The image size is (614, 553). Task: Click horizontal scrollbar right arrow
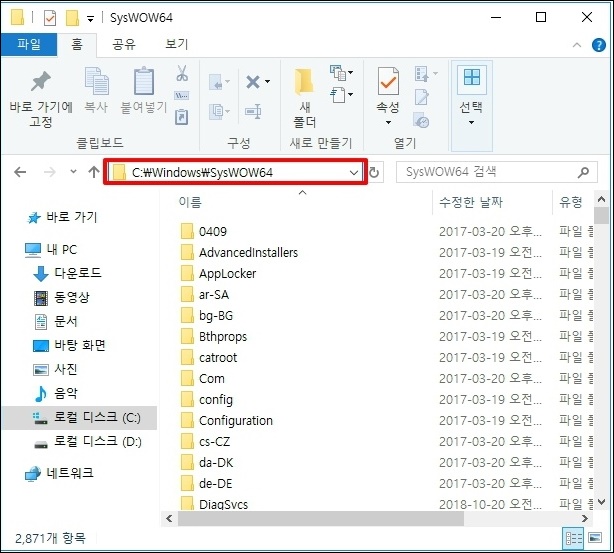tap(585, 519)
